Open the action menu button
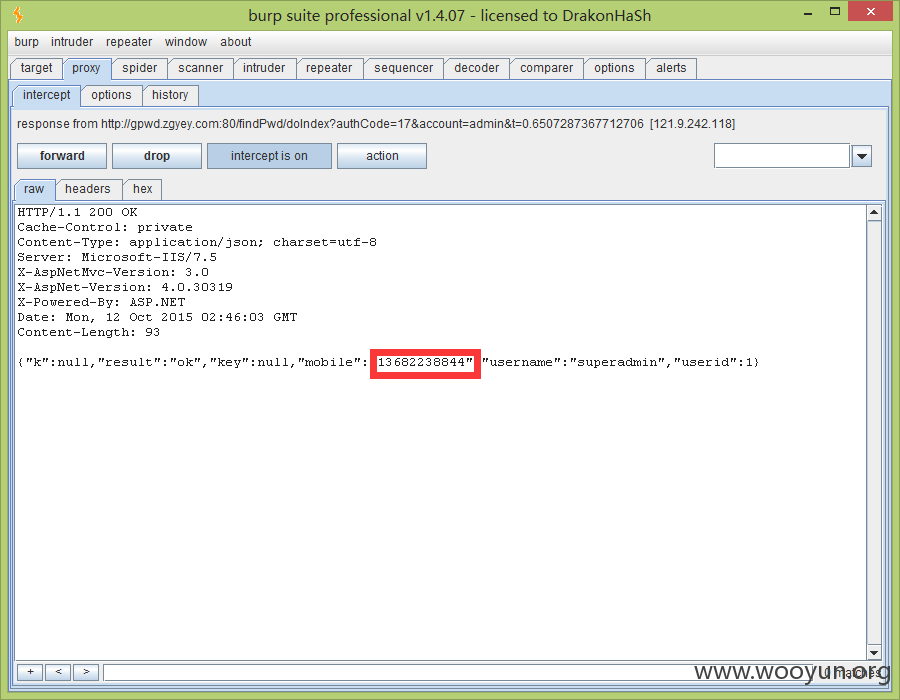The image size is (900, 700). click(382, 156)
